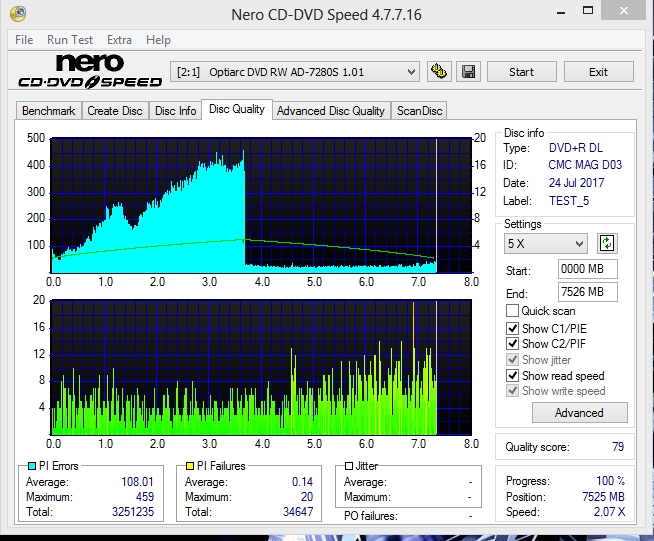Click PI Errors total 3251235
The height and width of the screenshot is (541, 654).
(133, 512)
